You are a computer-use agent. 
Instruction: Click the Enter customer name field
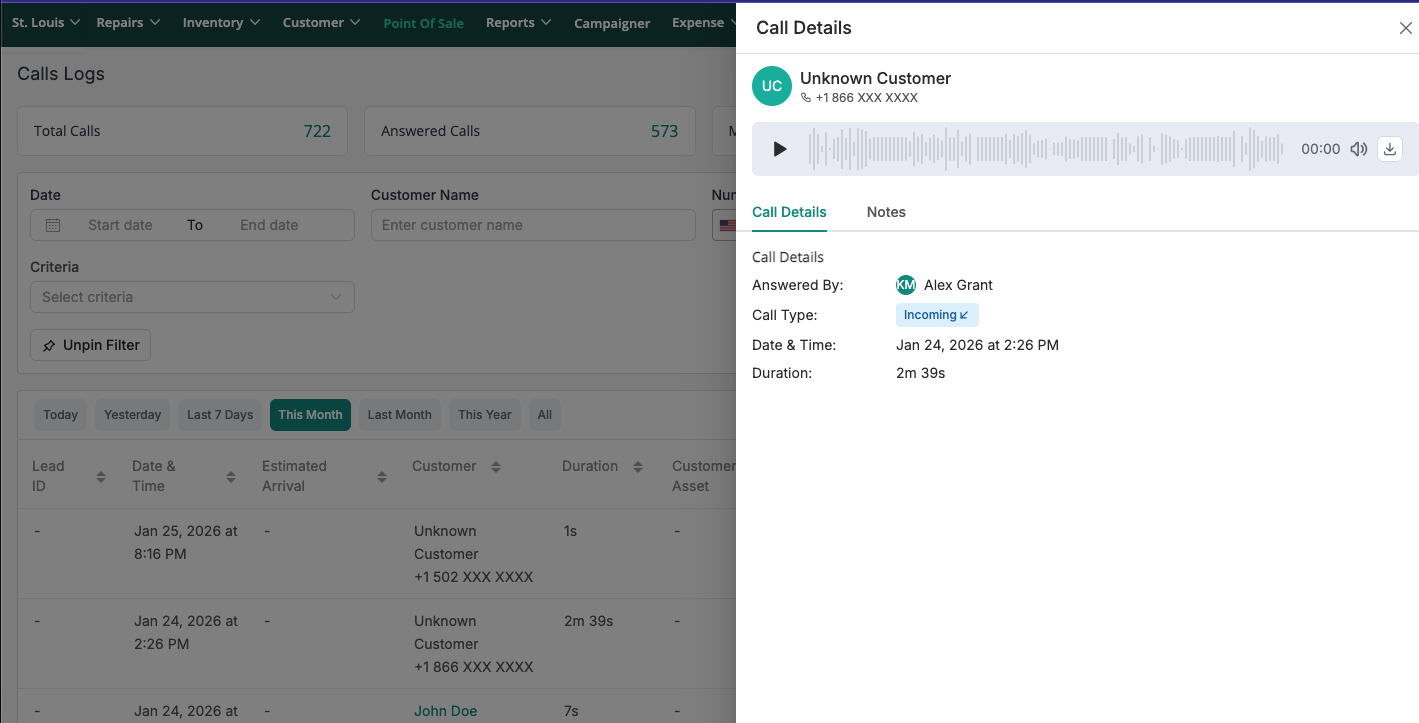pyautogui.click(x=533, y=225)
